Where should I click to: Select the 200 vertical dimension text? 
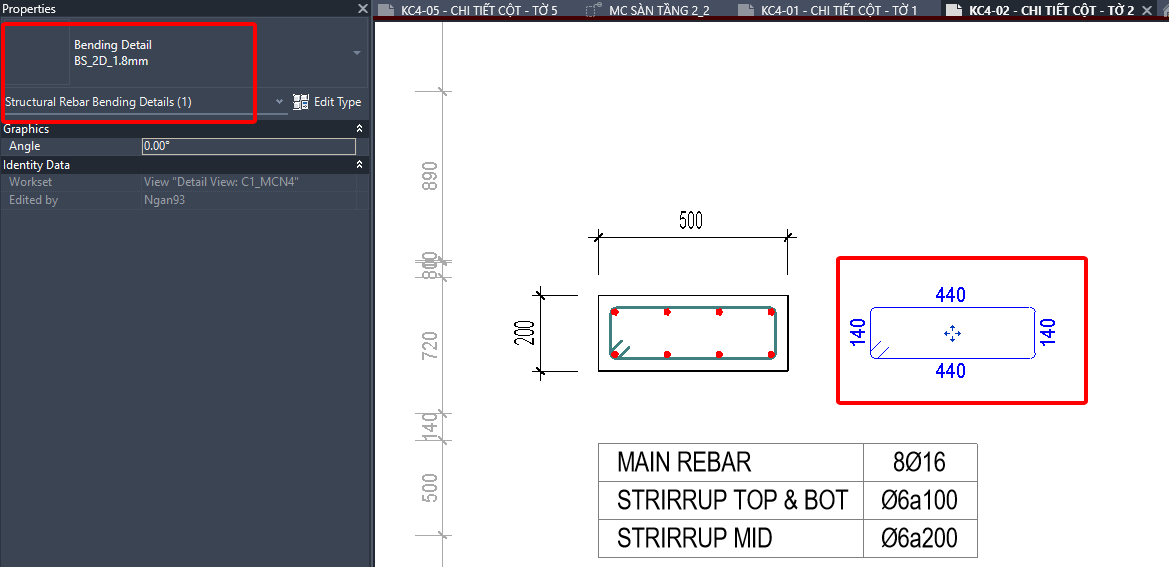[523, 332]
